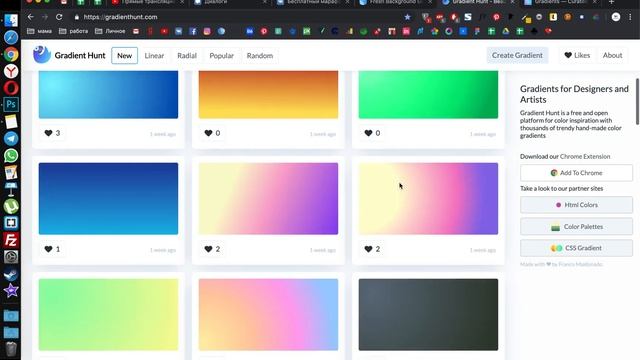Viewport: 640px width, 360px height.
Task: Show Random gradients
Action: 260,56
